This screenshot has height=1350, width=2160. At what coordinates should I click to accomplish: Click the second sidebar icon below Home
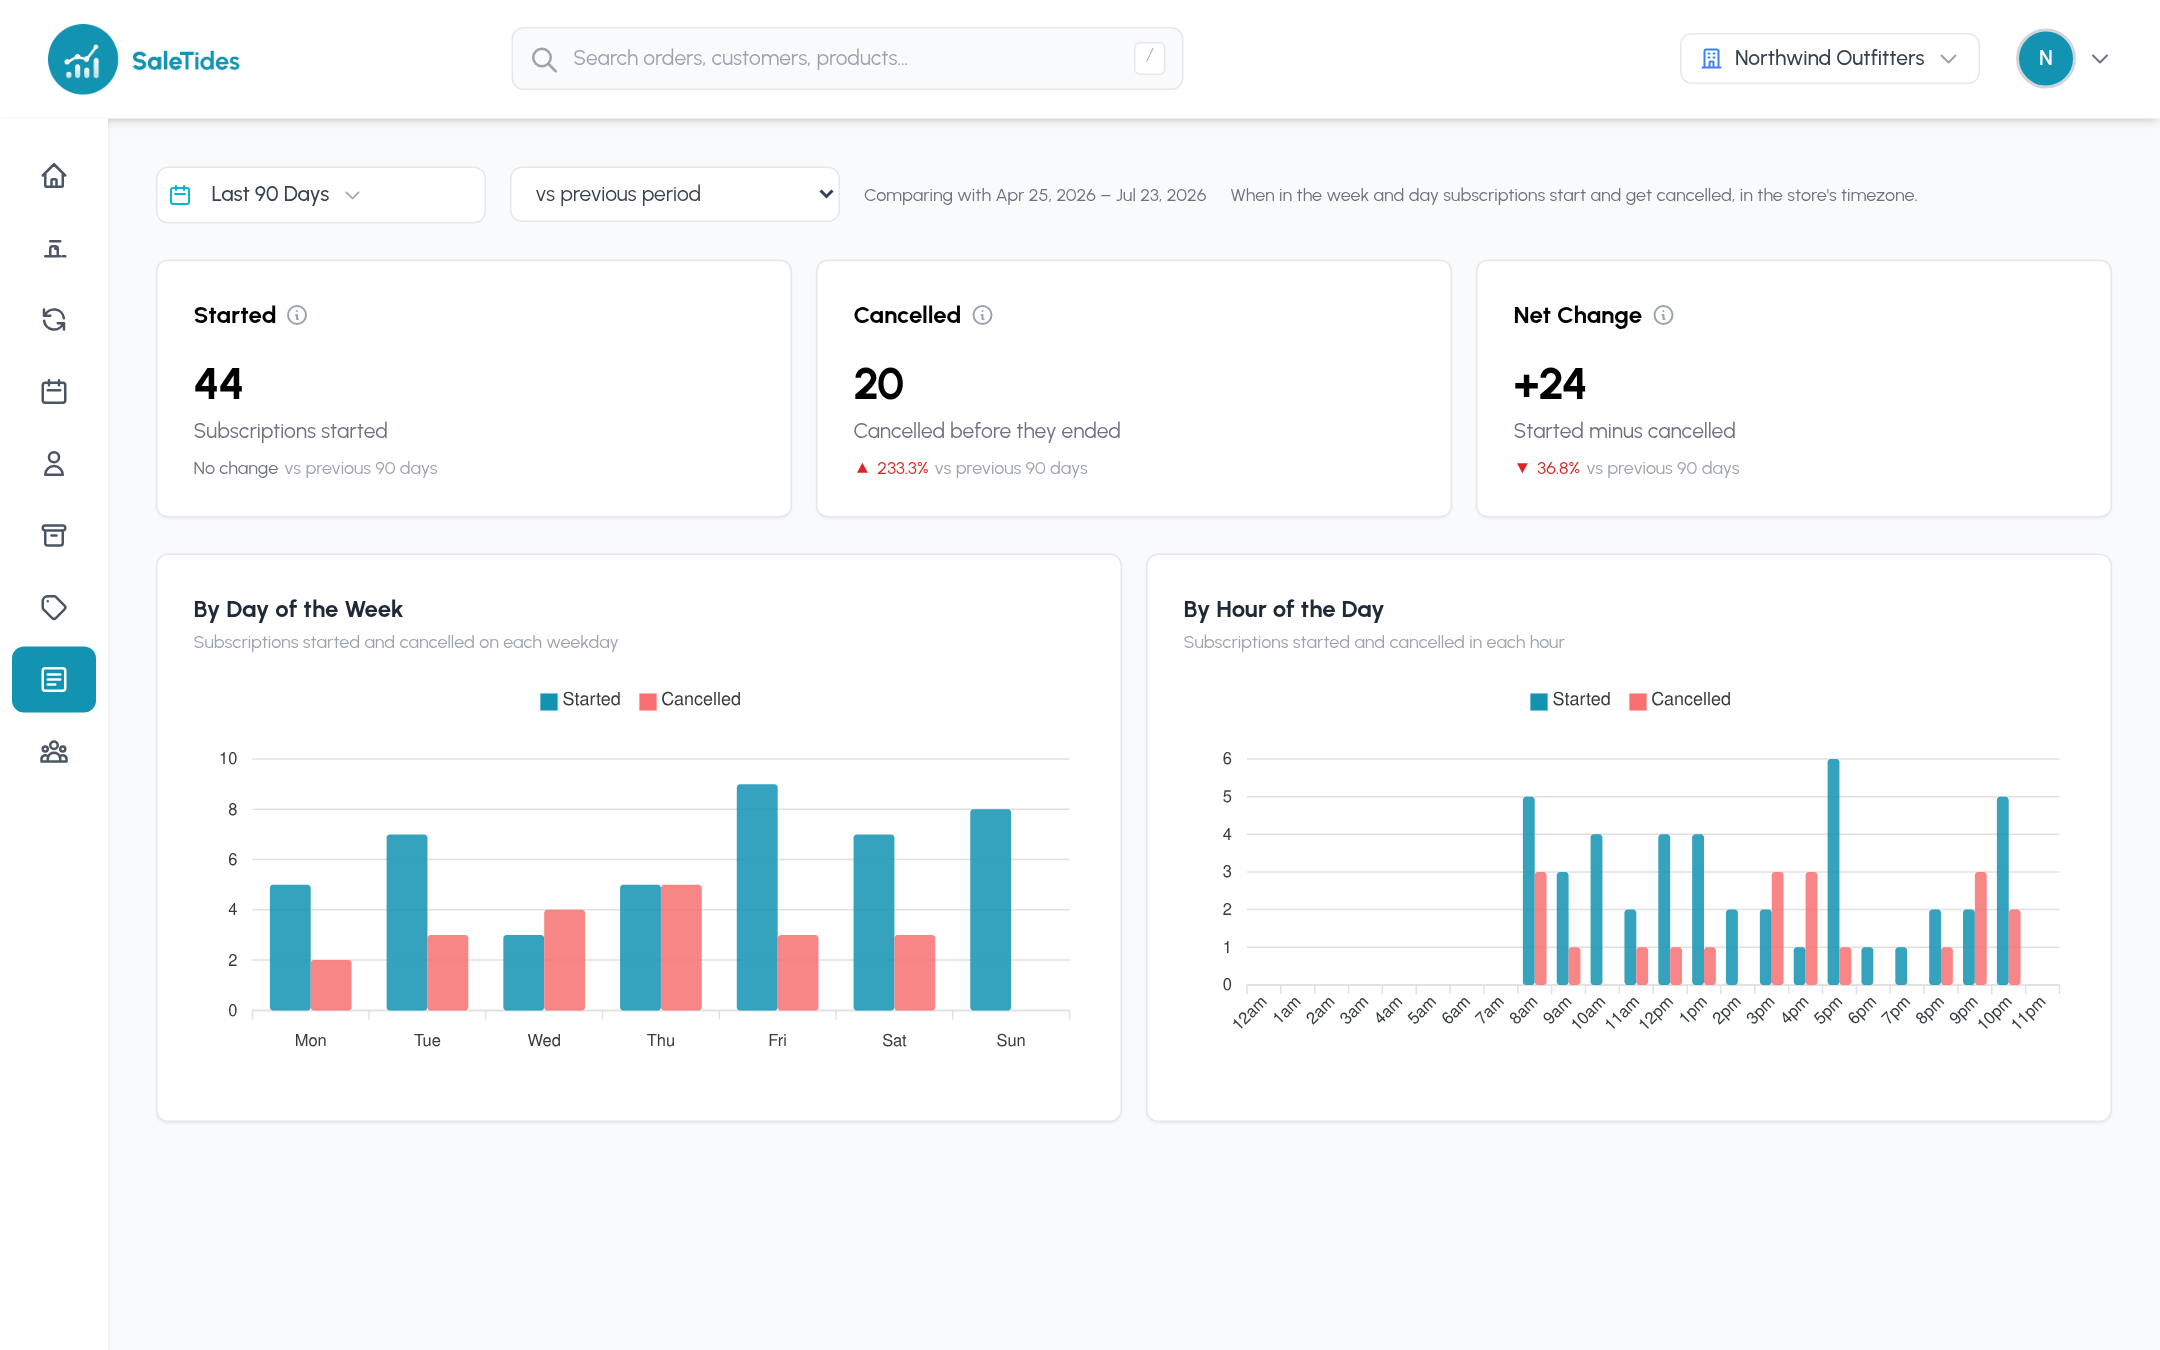54,248
